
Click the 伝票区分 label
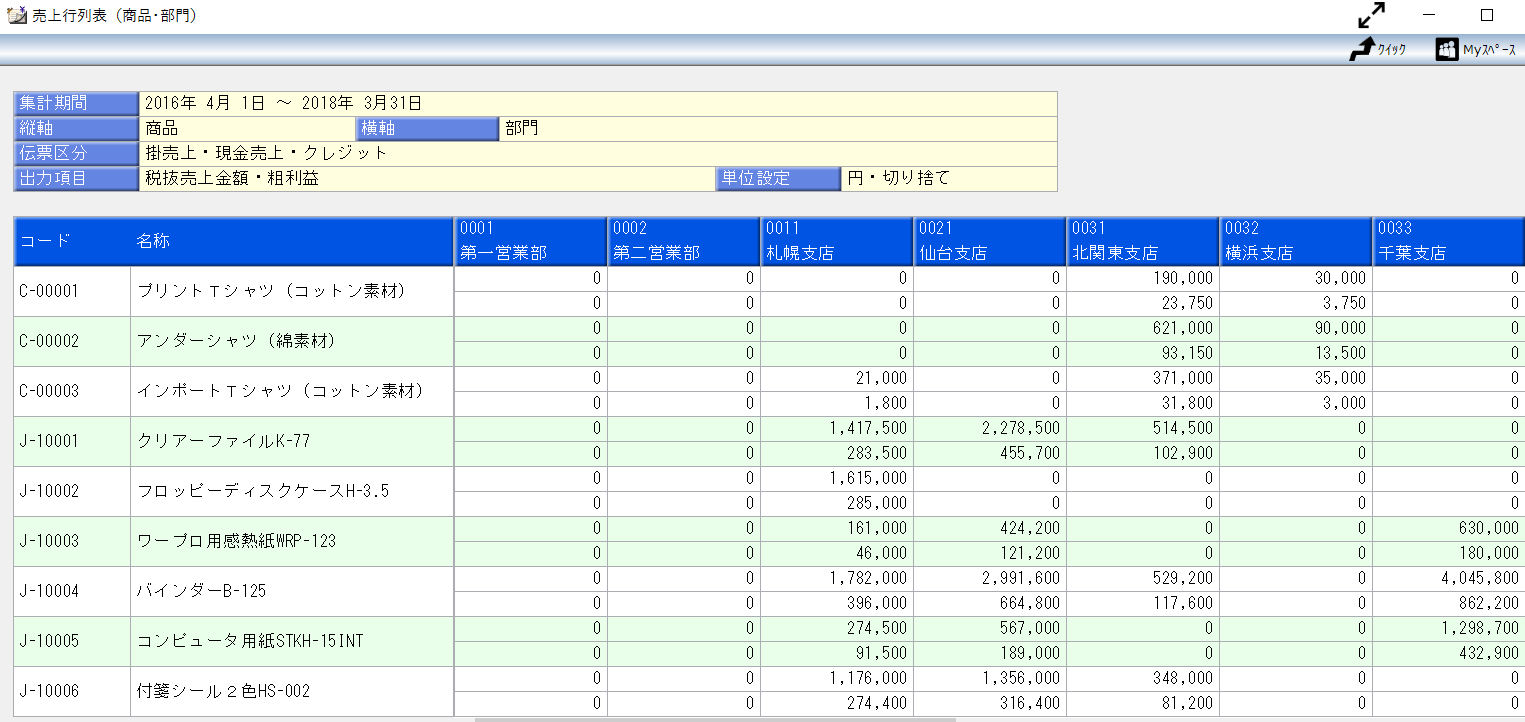click(x=76, y=153)
